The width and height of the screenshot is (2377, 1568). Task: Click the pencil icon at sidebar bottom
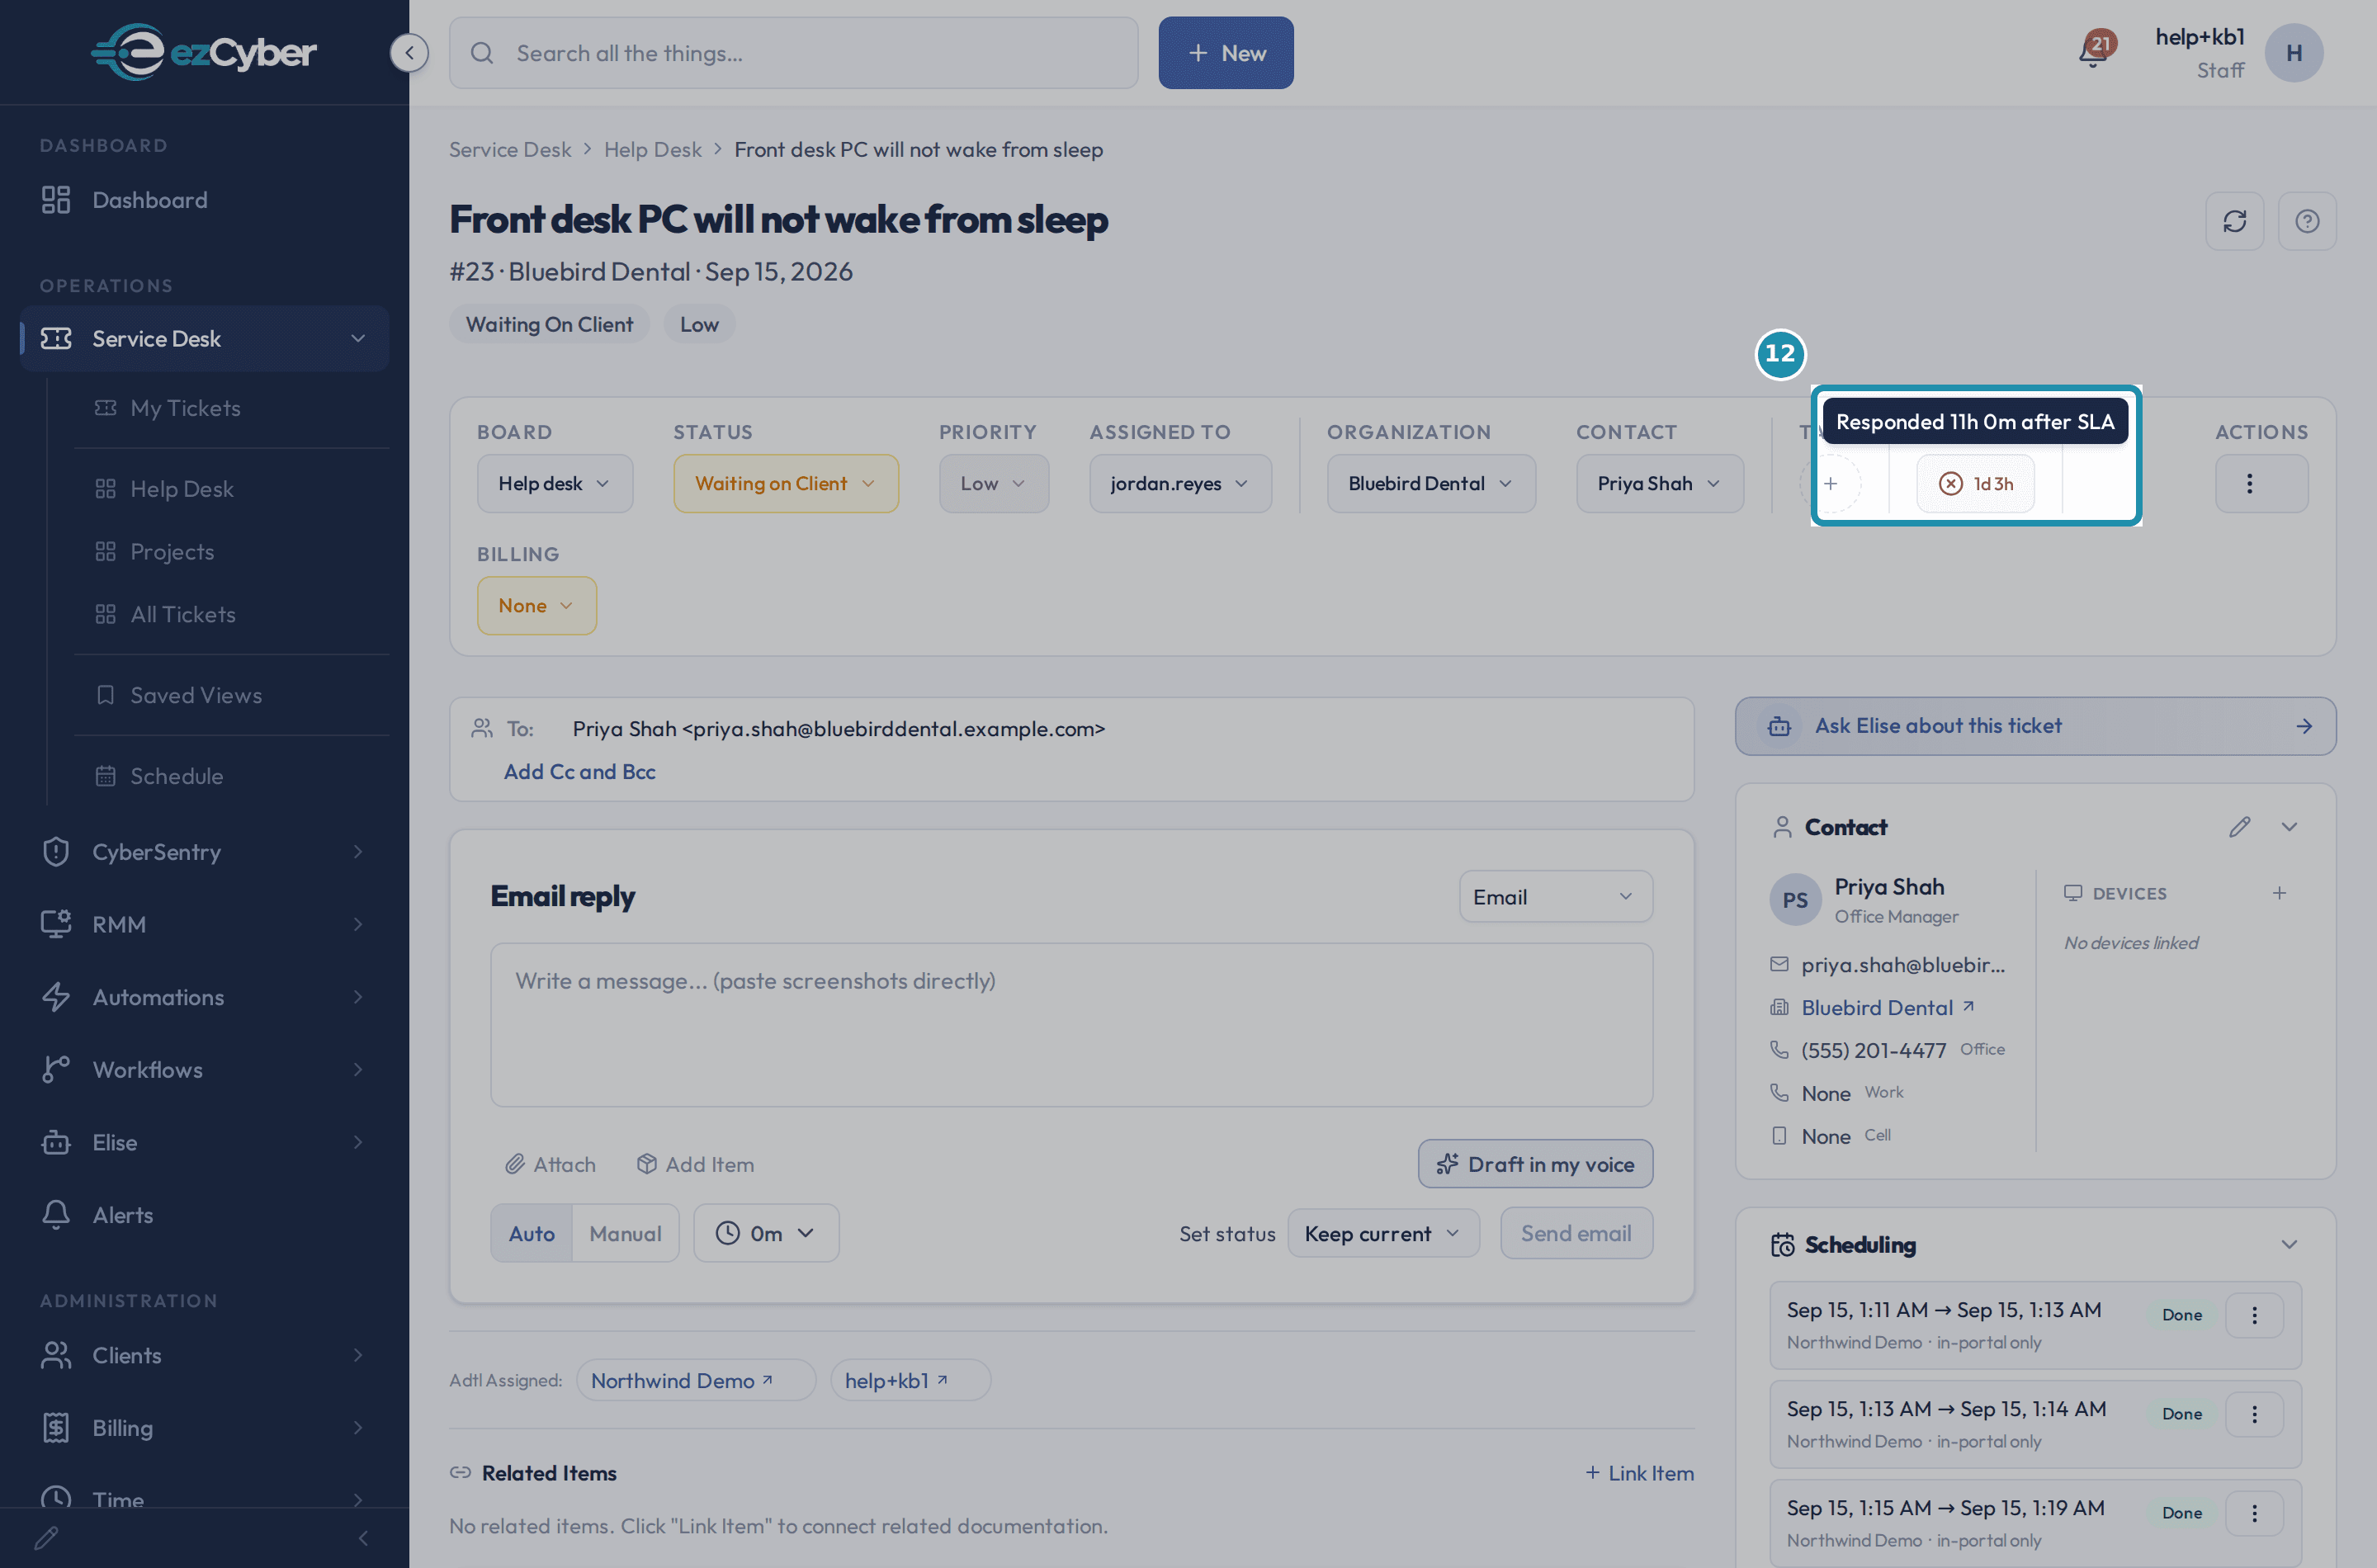[x=46, y=1538]
